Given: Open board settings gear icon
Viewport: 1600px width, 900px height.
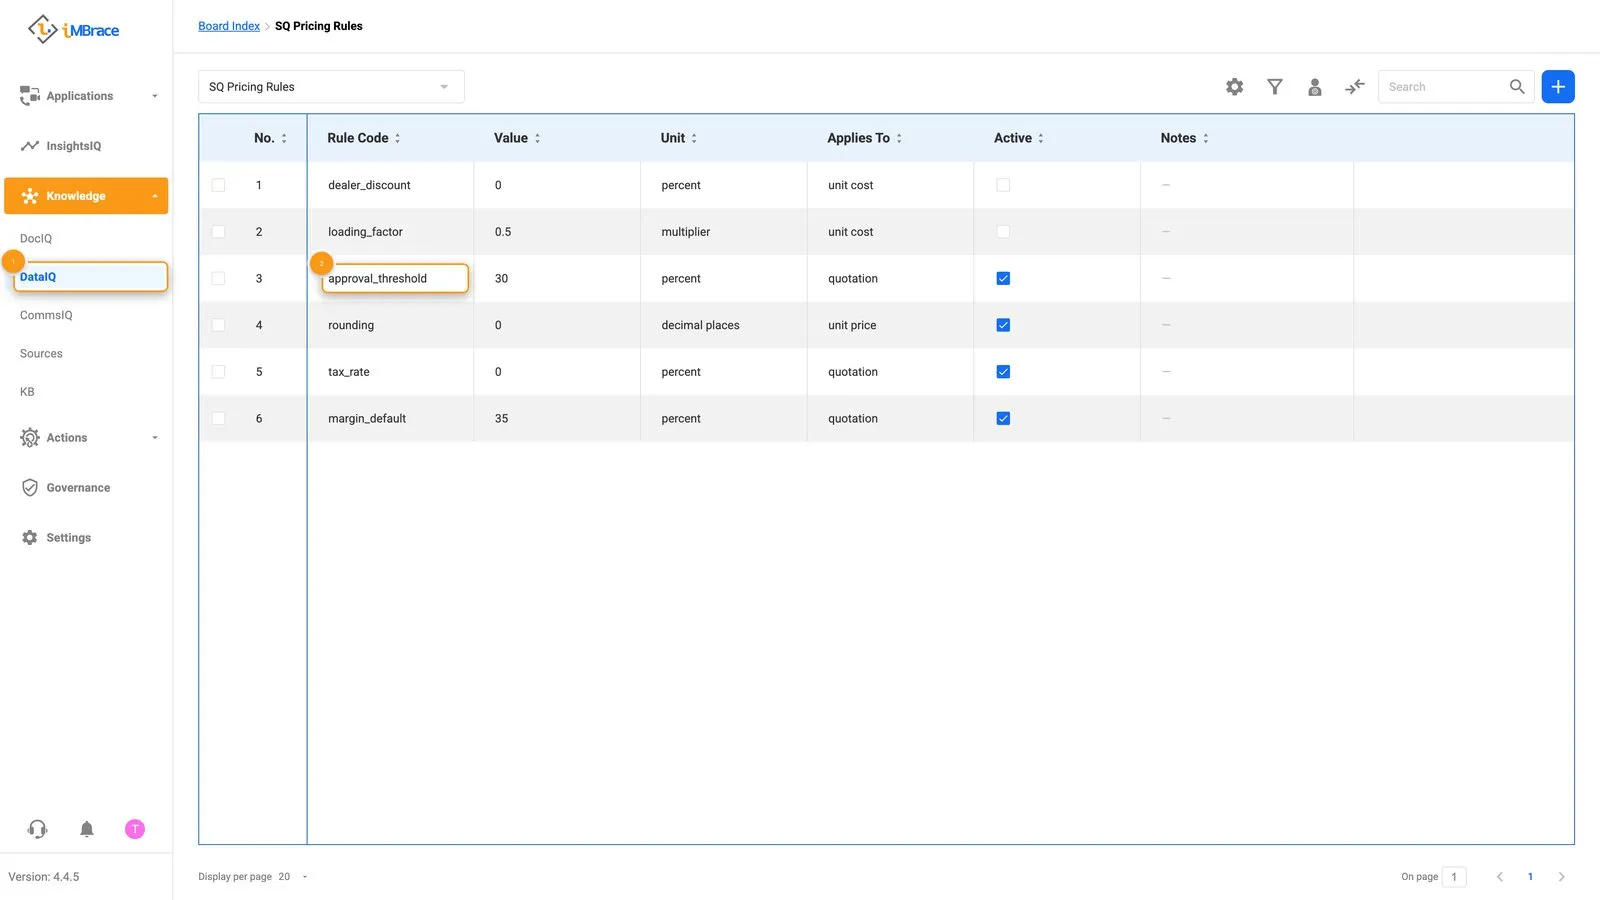Looking at the screenshot, I should click(x=1235, y=87).
